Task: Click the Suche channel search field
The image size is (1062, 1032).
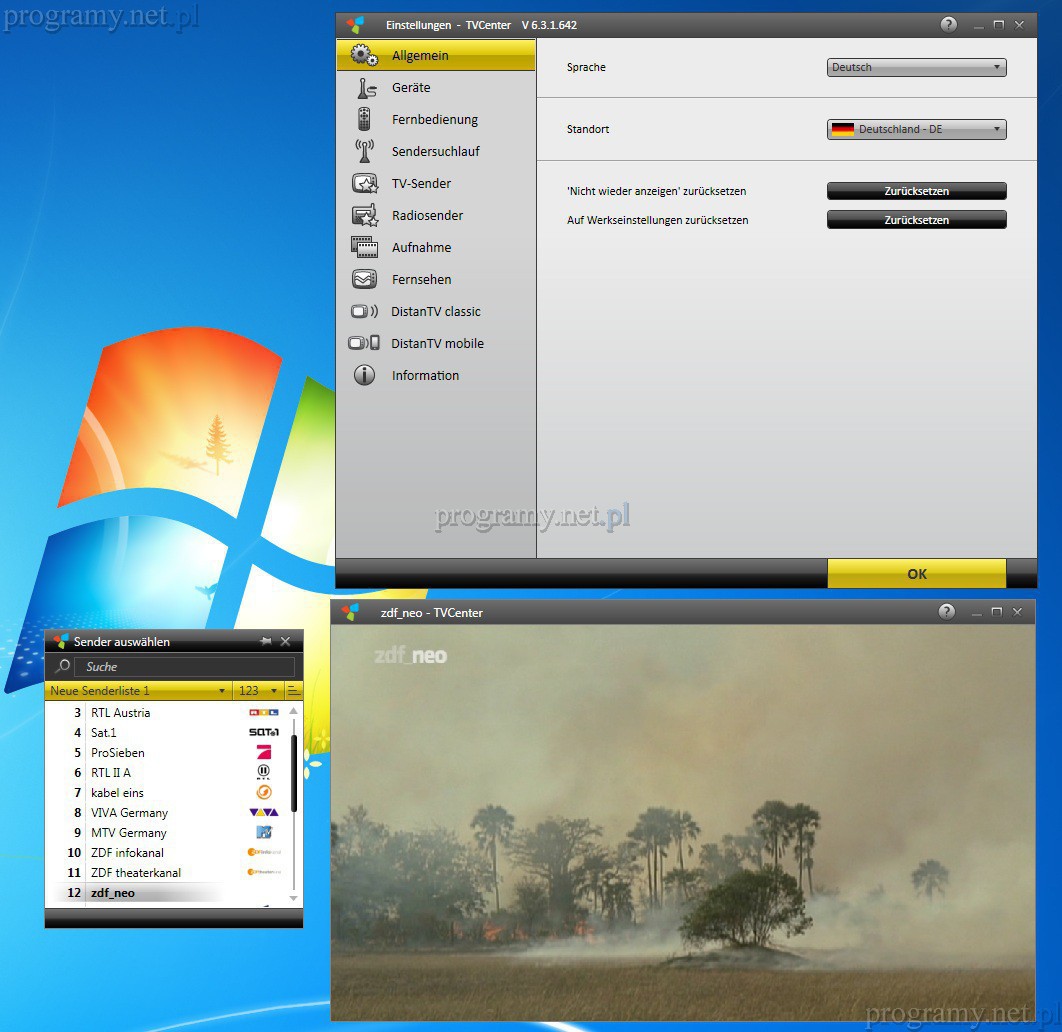Action: (x=185, y=667)
